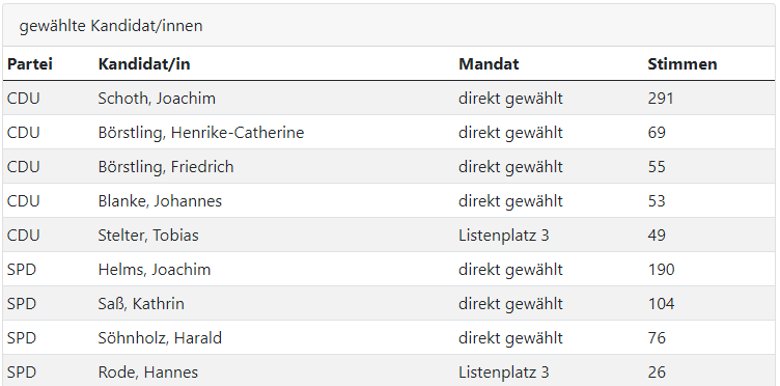Click the 190 votes cell for Helms
780x386 pixels.
tap(661, 270)
